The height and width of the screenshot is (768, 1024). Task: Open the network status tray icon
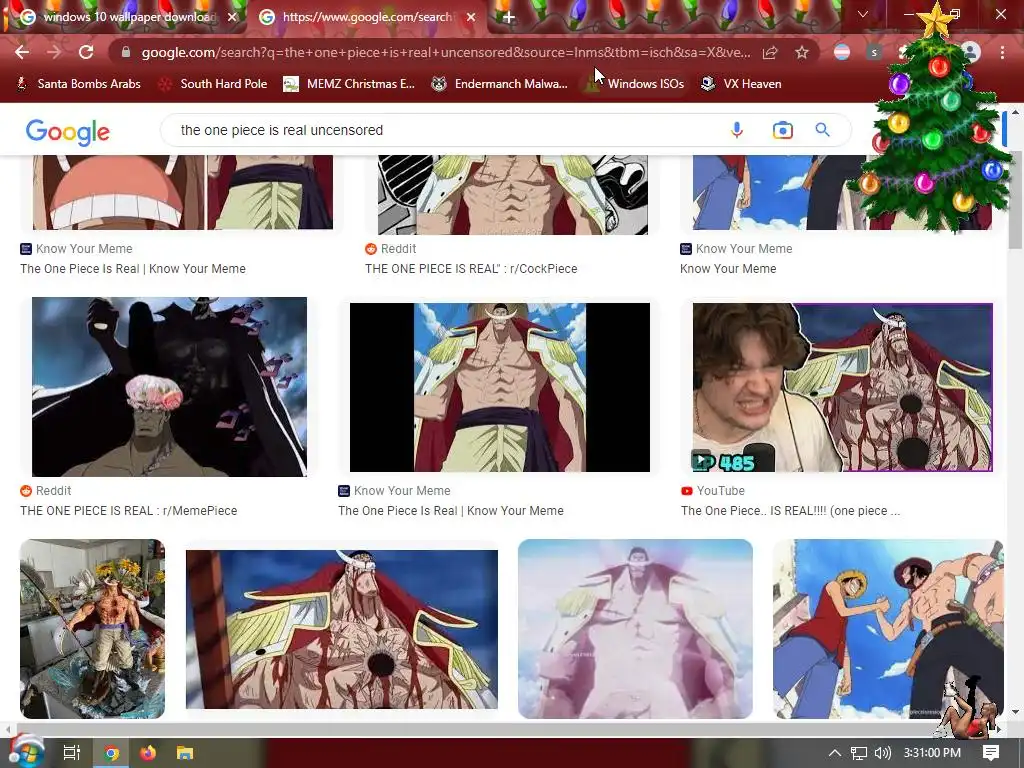pos(859,753)
